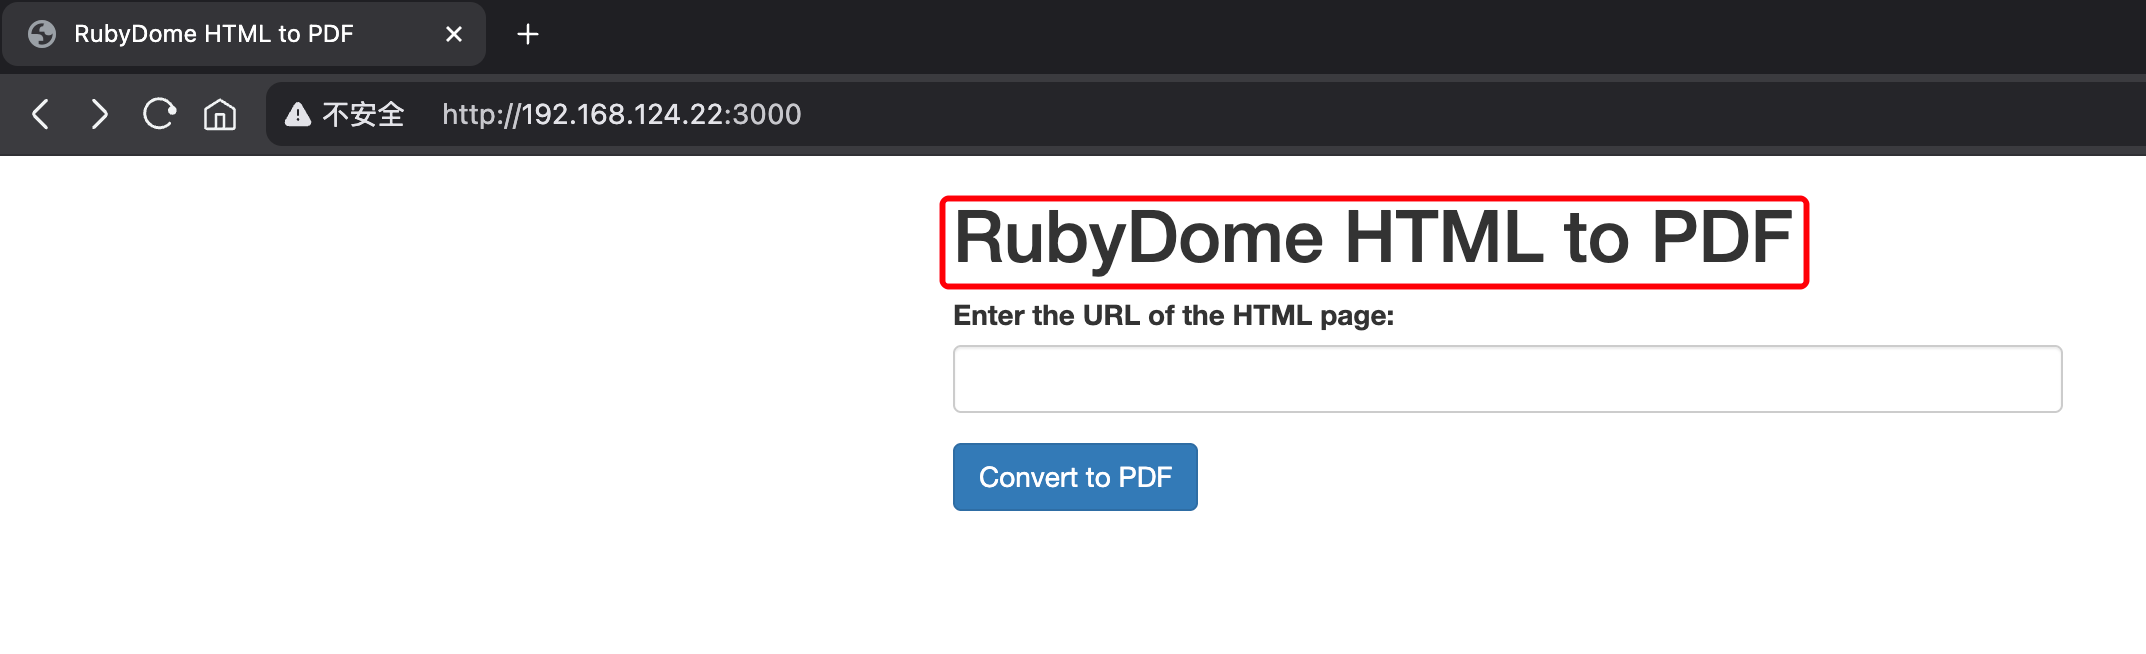Screen dimensions: 2146x654
Task: Select the RubyDome HTML to PDF tab title
Action: 214,34
